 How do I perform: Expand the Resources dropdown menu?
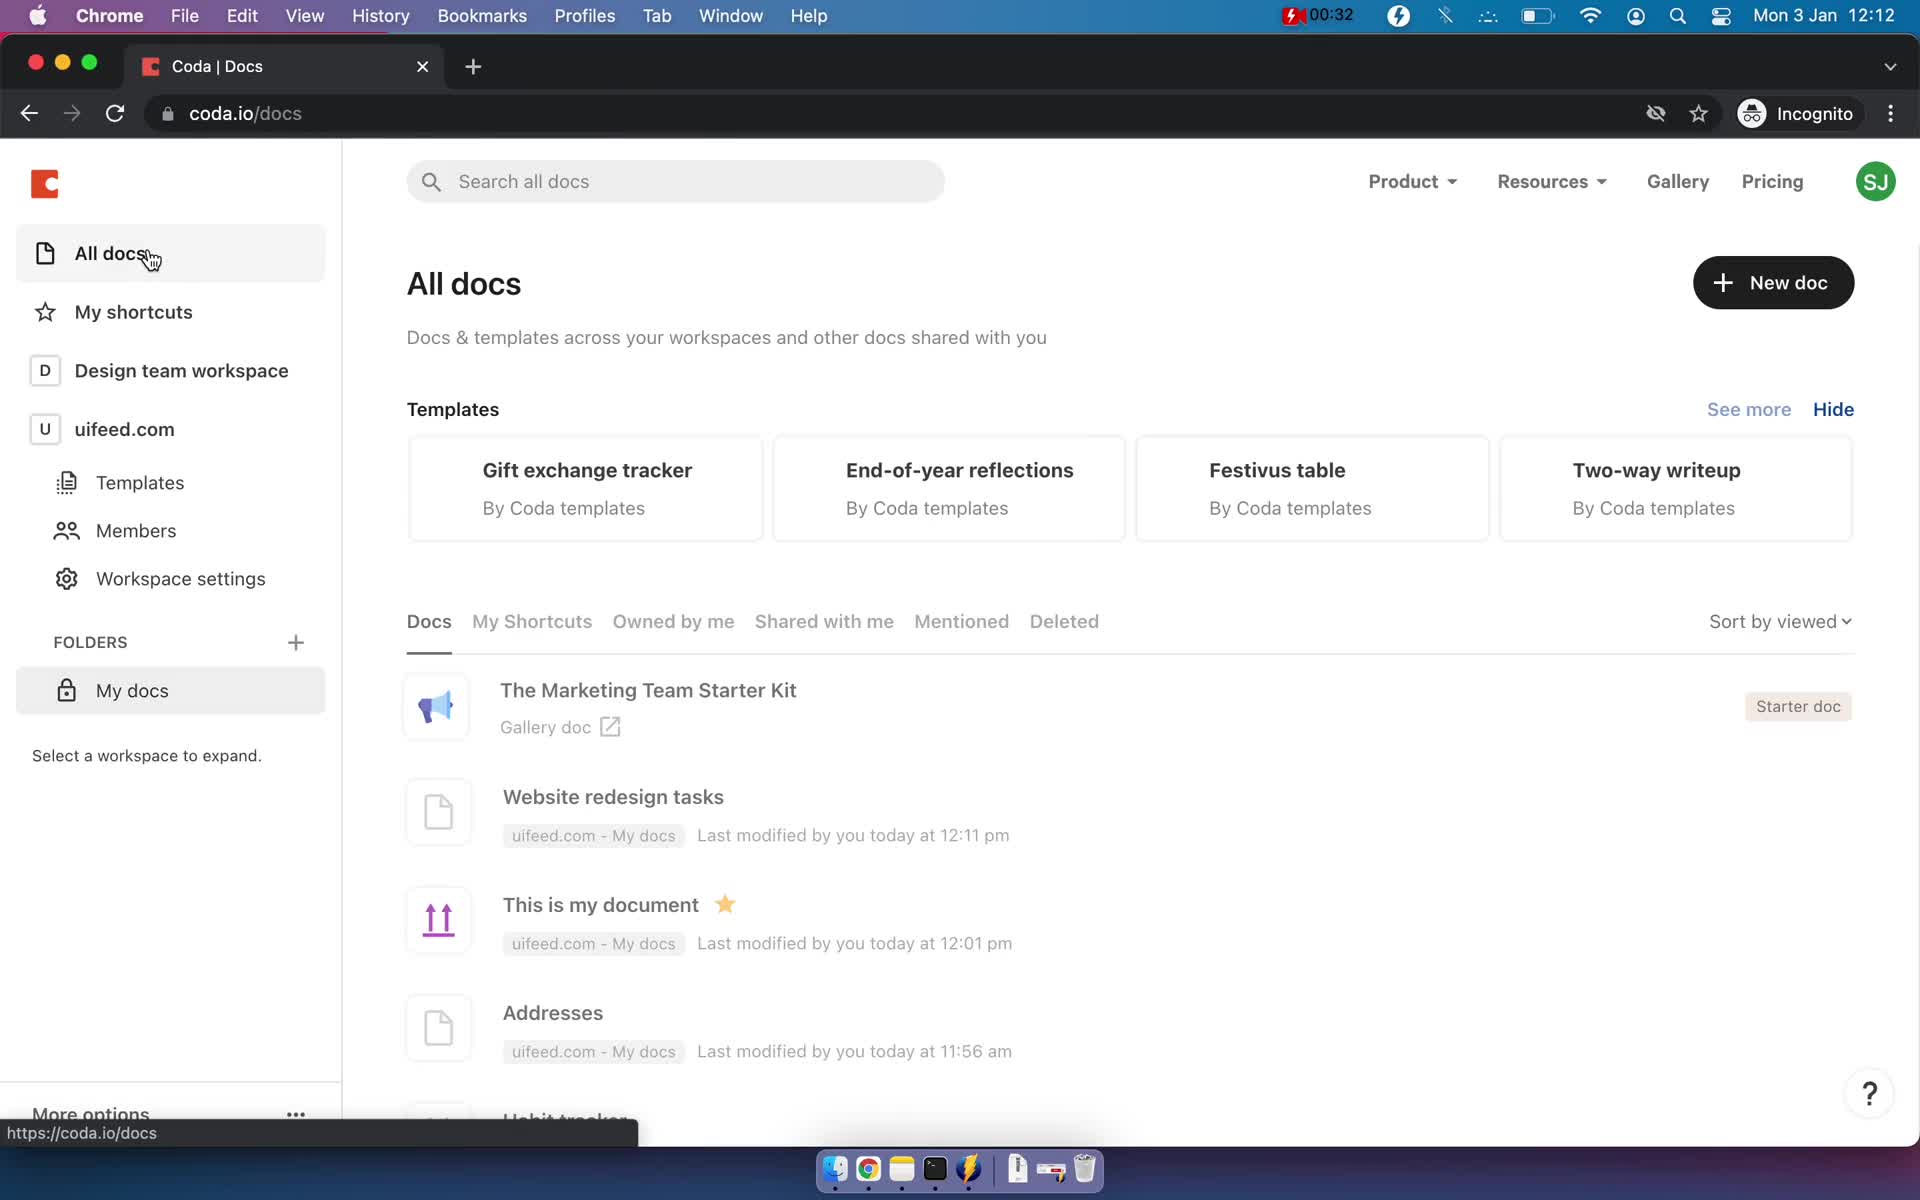pyautogui.click(x=1551, y=182)
